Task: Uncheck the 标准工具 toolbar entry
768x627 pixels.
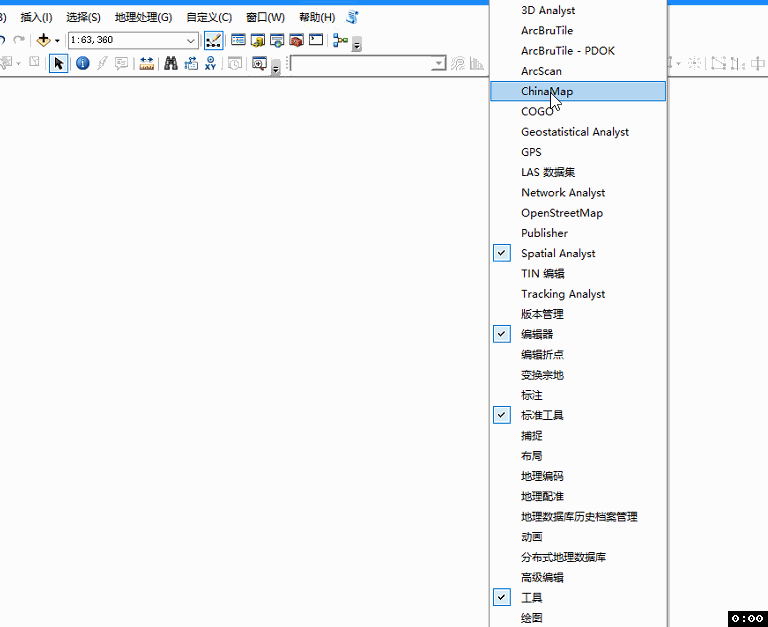Action: pos(578,415)
